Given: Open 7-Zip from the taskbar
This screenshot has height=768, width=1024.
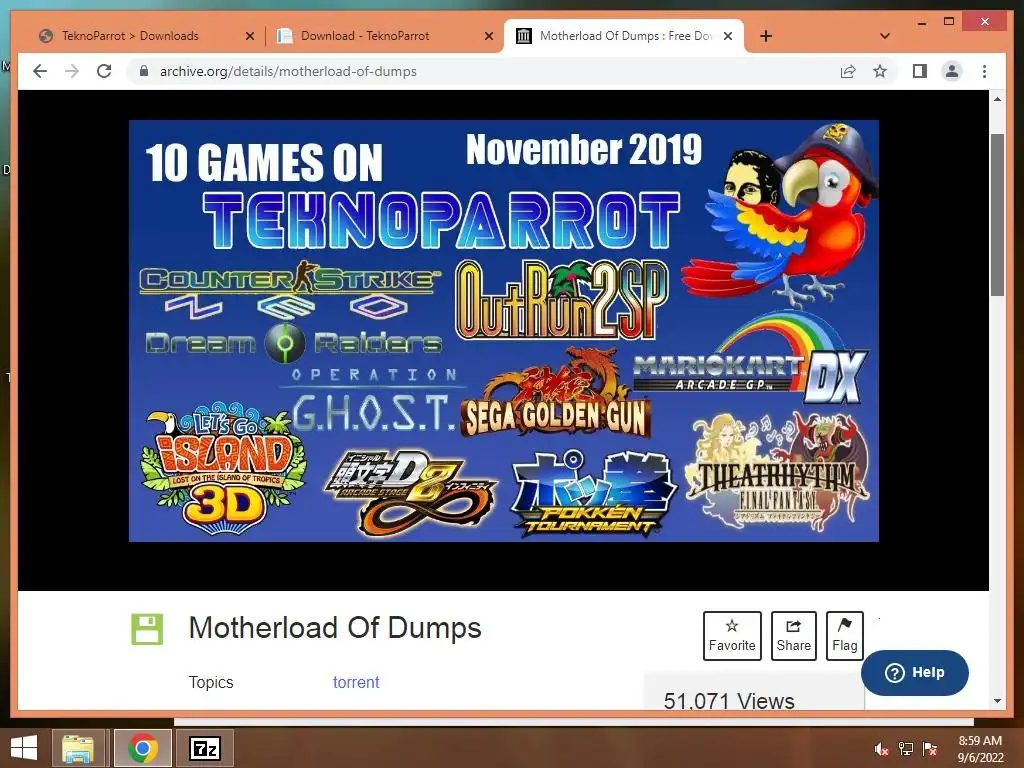Looking at the screenshot, I should click(205, 748).
